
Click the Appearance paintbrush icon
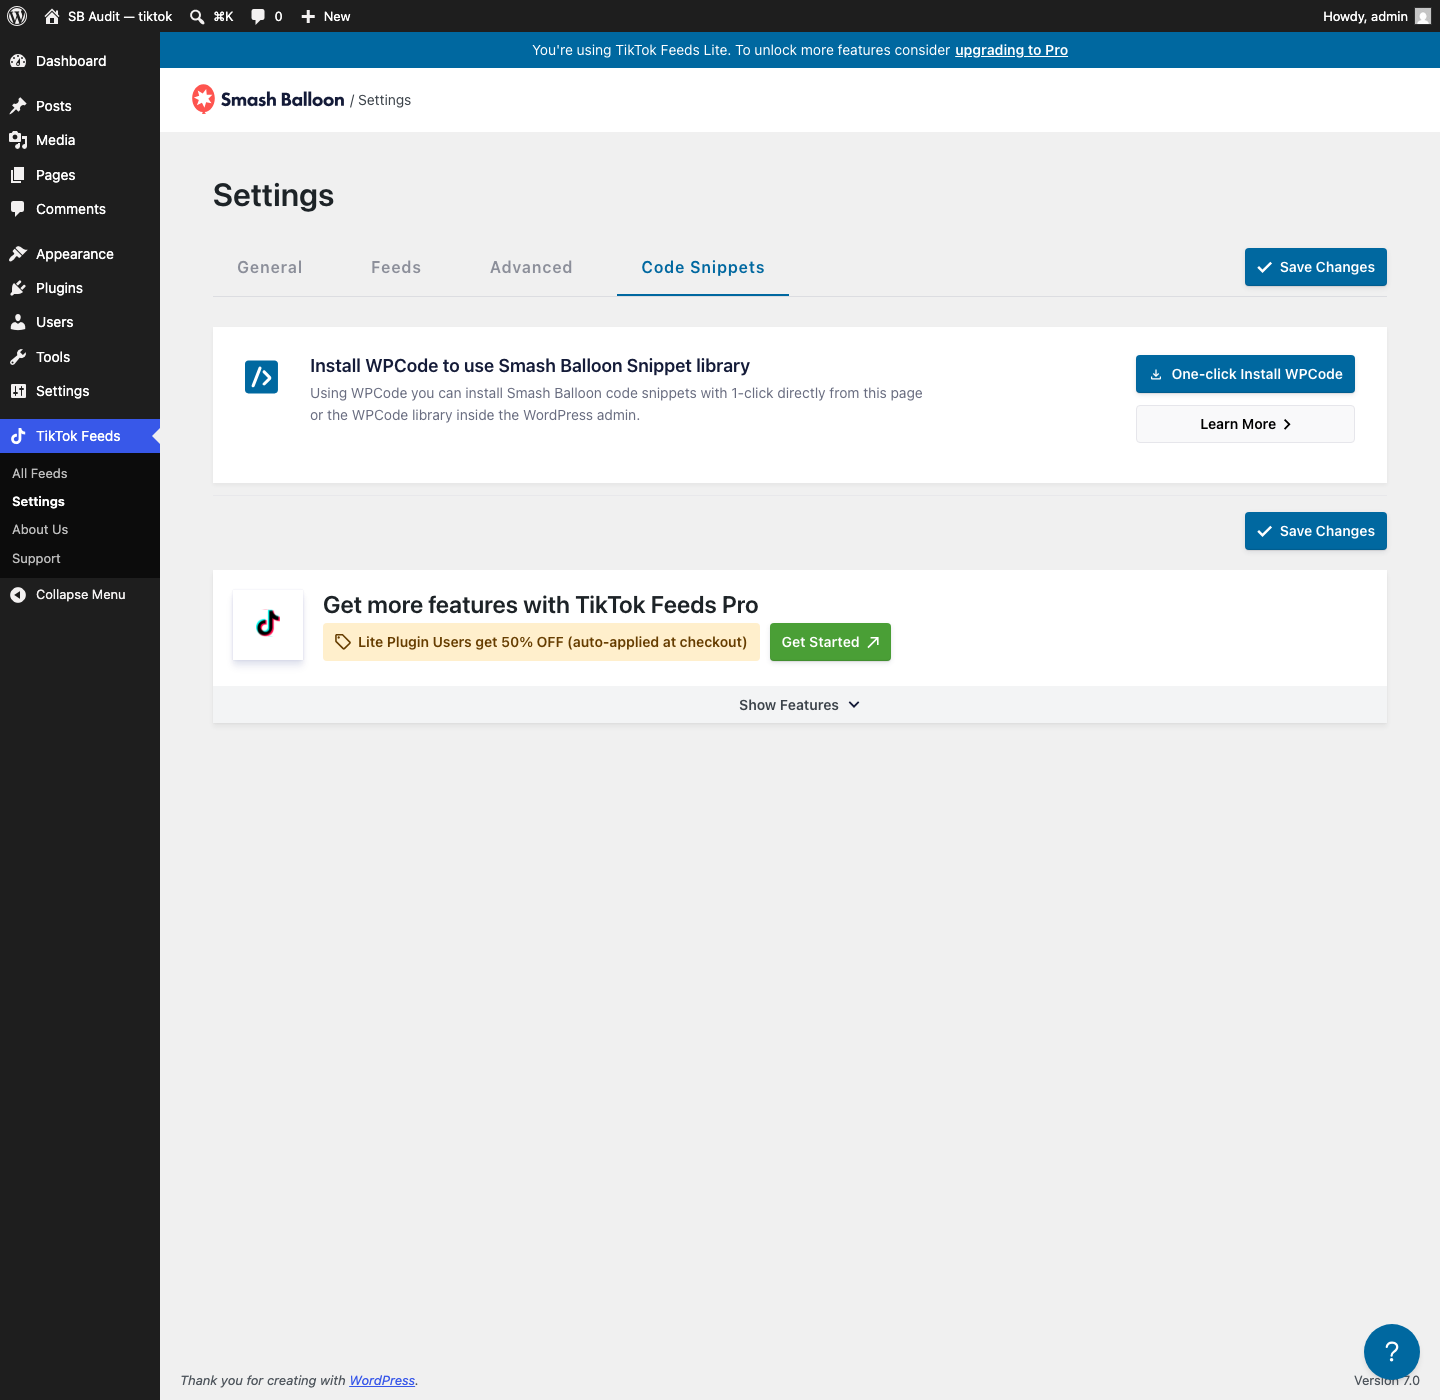point(18,254)
